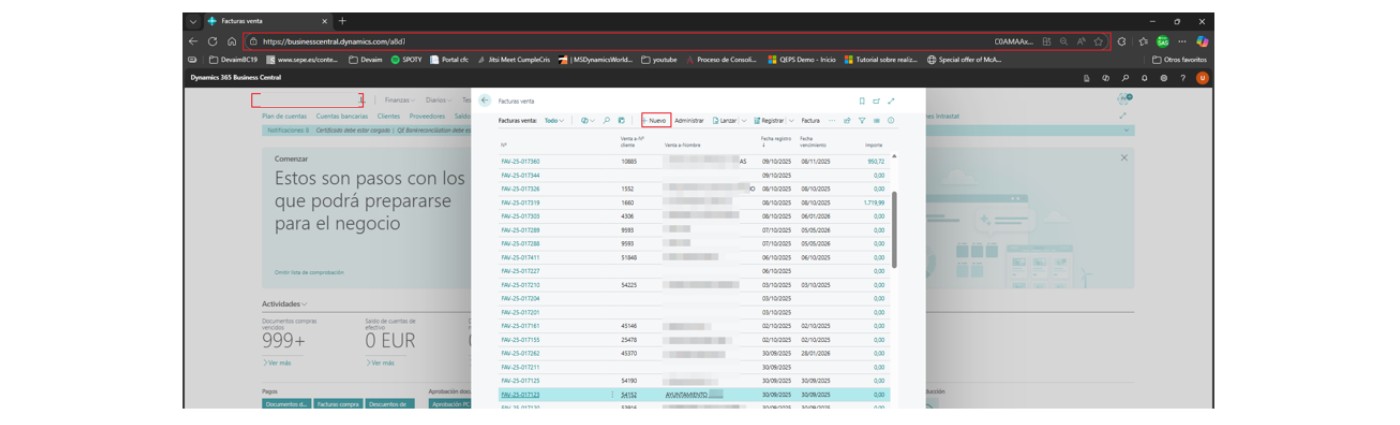Expand the Lanzar split-button arrow
Image resolution: width=1400 pixels, height=425 pixels.
(x=742, y=120)
